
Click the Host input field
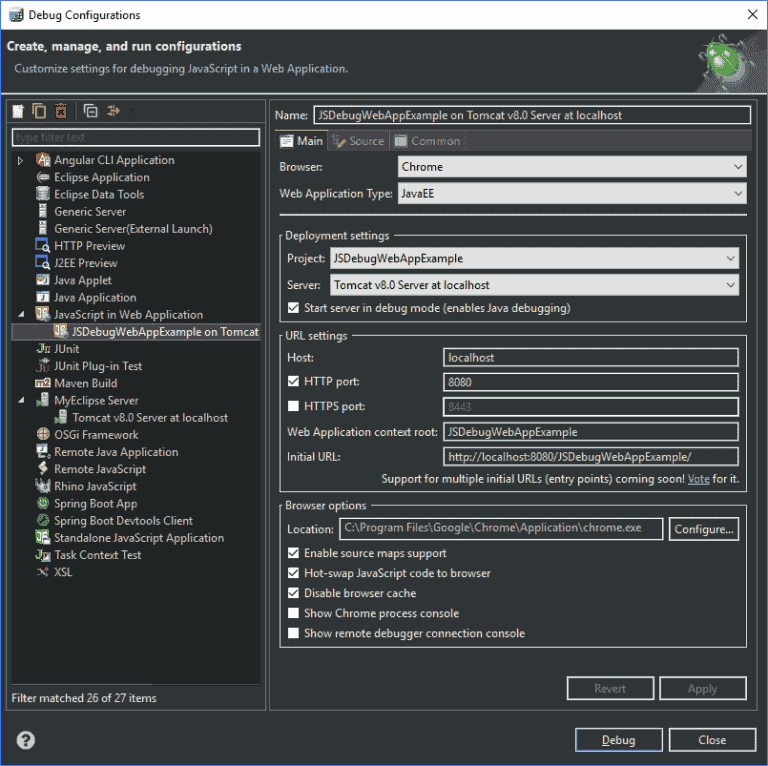pos(591,357)
